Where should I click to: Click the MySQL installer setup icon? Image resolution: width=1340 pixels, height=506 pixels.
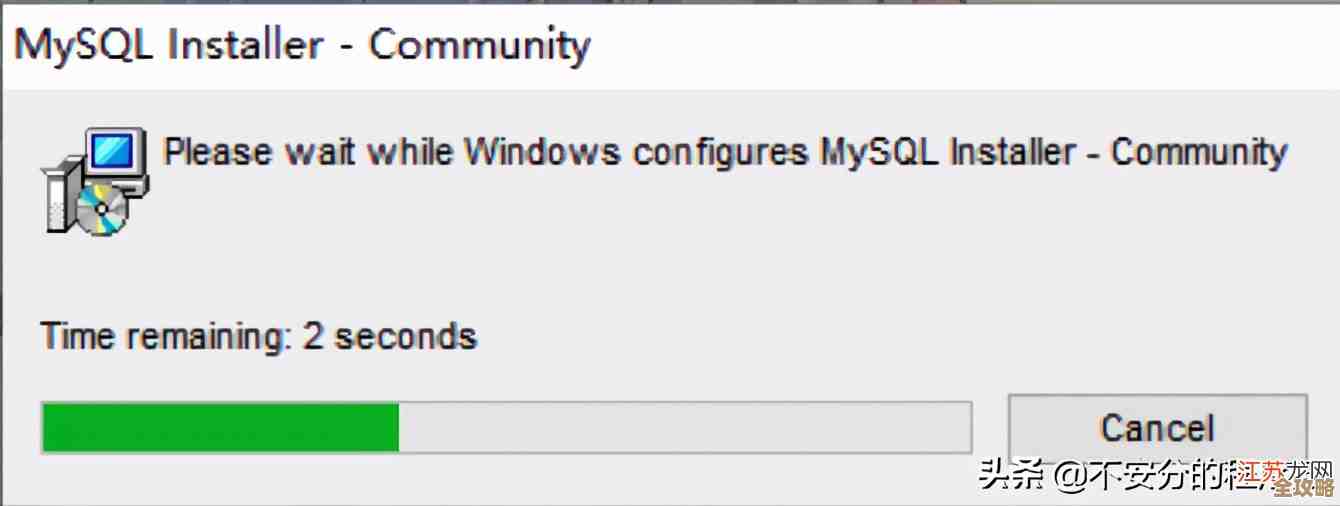(x=94, y=182)
